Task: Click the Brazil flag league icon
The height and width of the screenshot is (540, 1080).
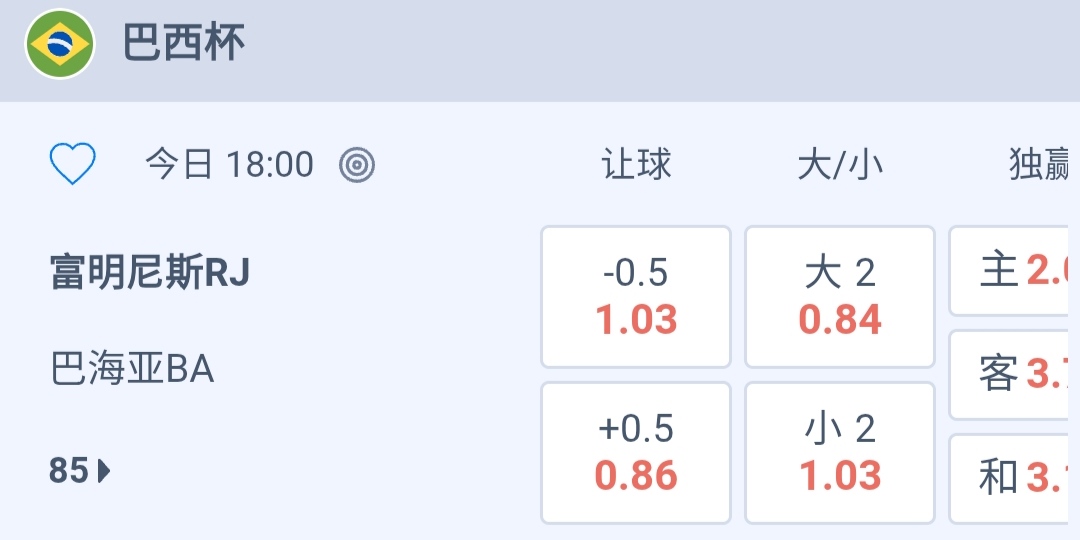Action: (60, 44)
